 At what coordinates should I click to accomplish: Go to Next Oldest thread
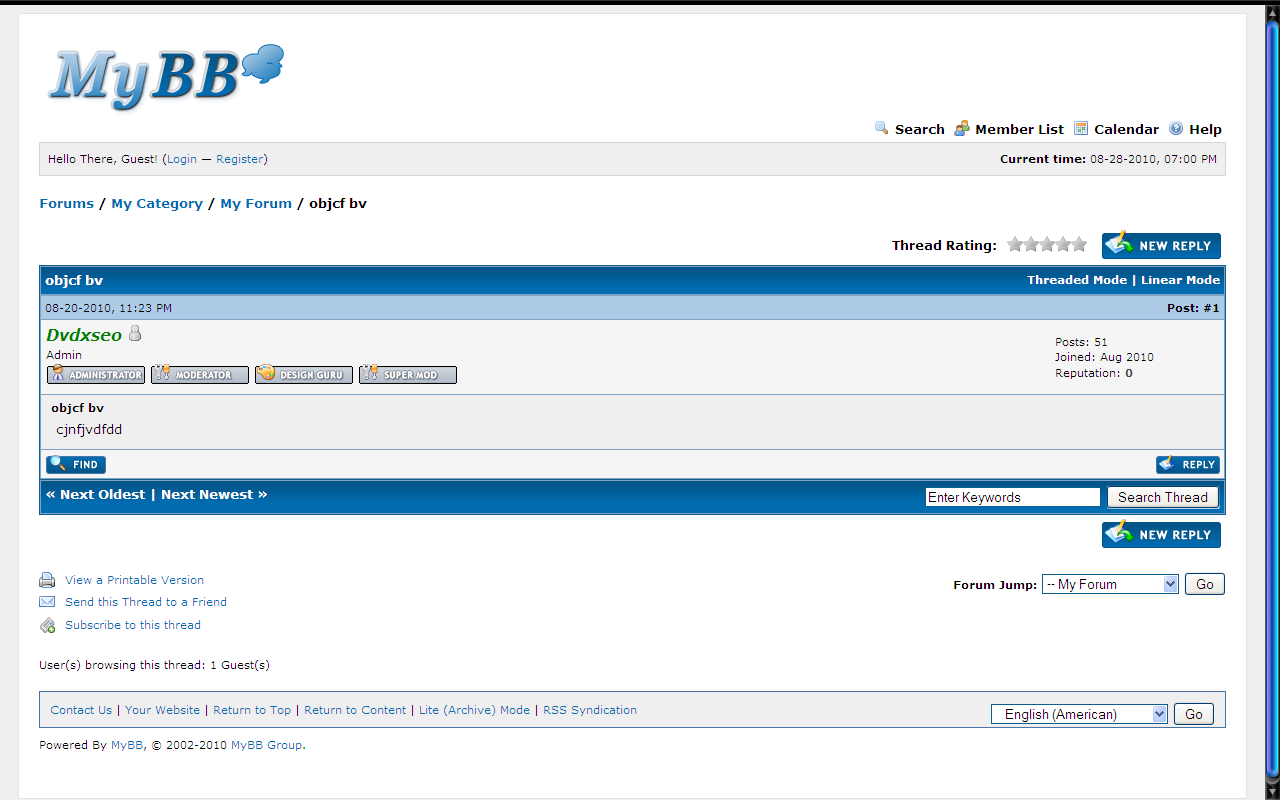96,495
